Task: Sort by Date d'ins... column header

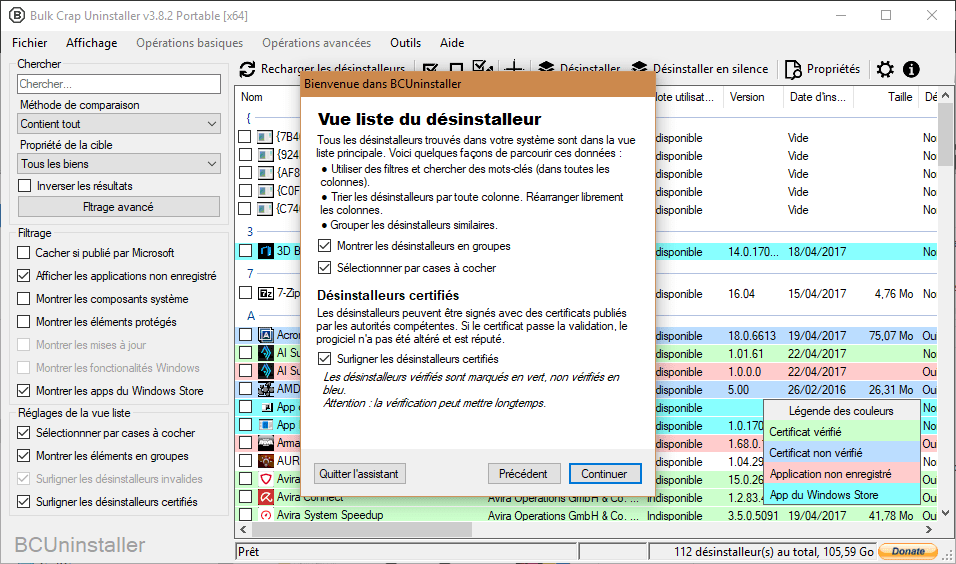Action: pyautogui.click(x=818, y=97)
